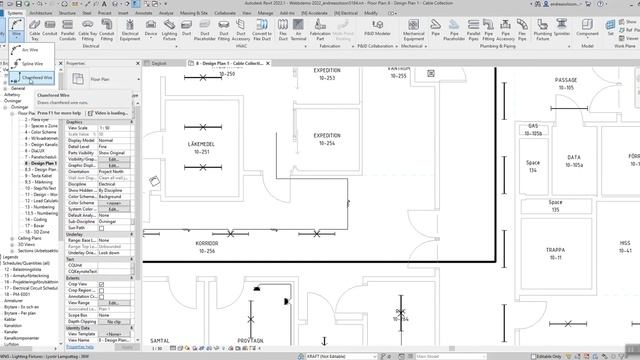
Task: Switch to the Dagbok view tab
Action: (x=159, y=63)
